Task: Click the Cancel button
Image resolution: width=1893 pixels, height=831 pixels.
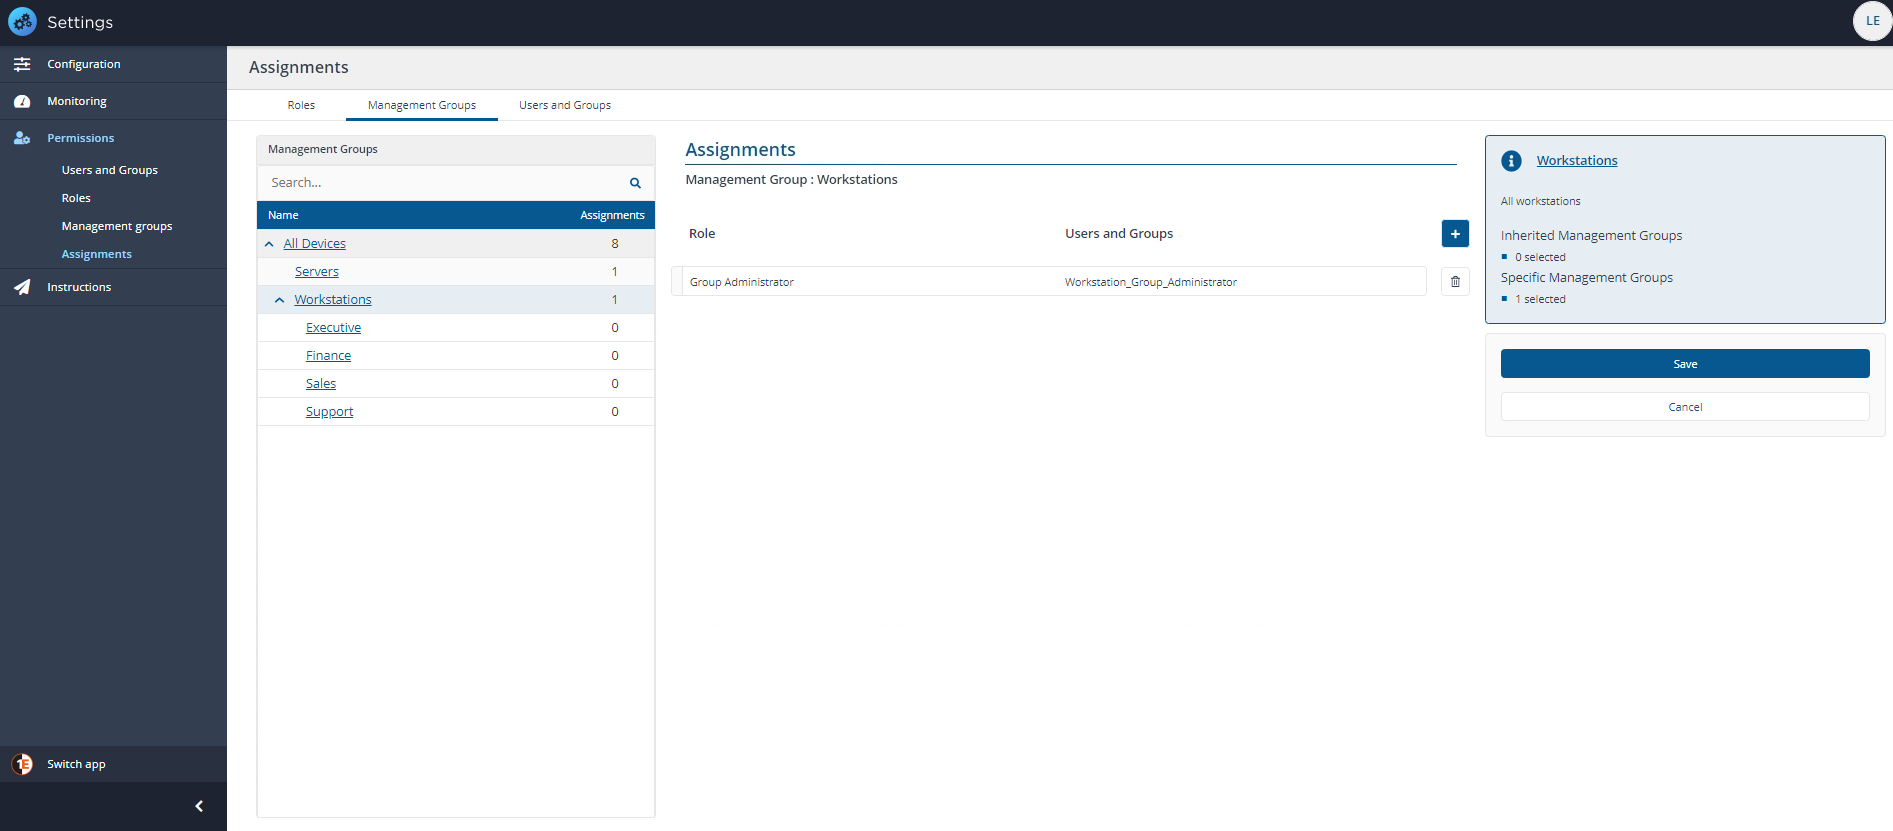Action: pyautogui.click(x=1685, y=407)
